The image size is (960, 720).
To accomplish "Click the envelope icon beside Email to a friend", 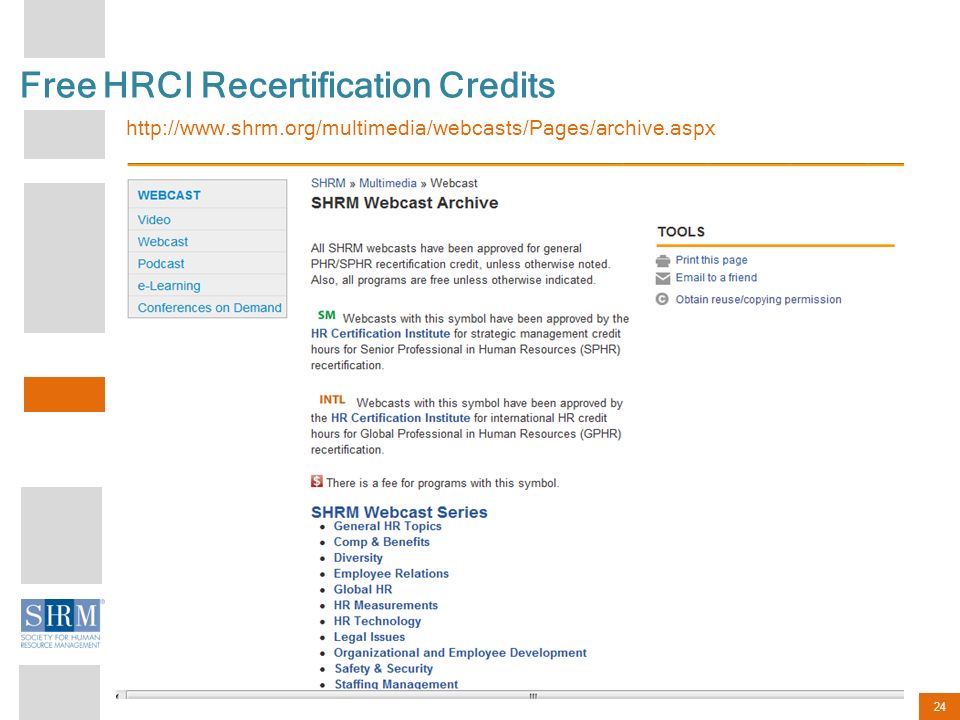I will [x=662, y=279].
